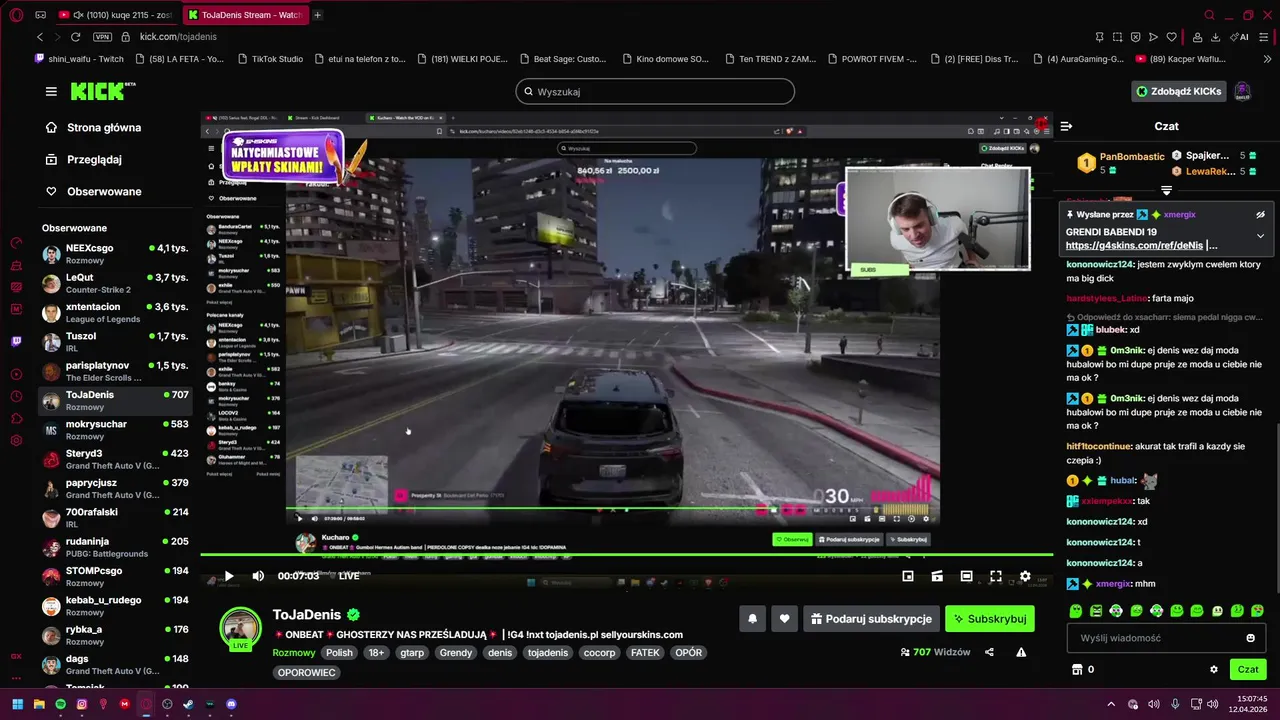Open browser downloads icon

pos(1215,37)
